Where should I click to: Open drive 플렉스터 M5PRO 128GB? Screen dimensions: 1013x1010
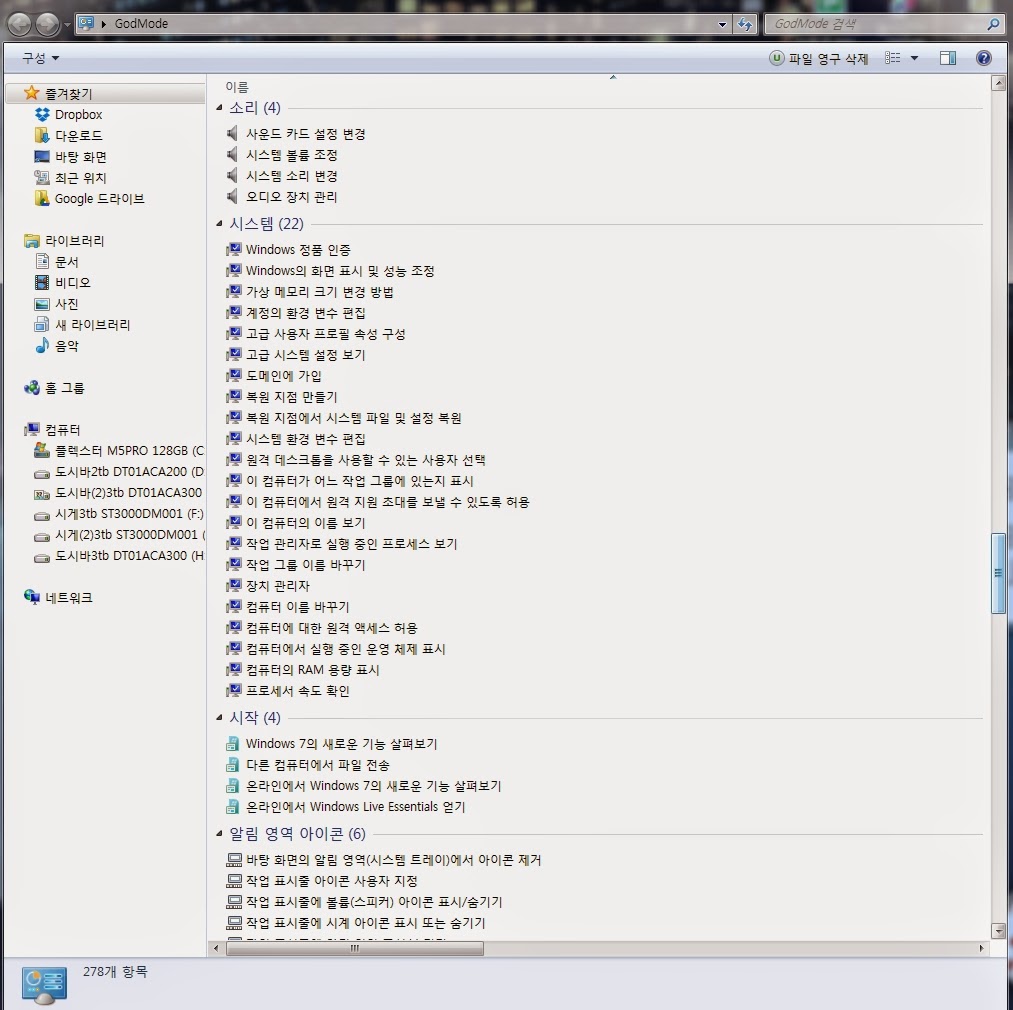click(x=129, y=450)
